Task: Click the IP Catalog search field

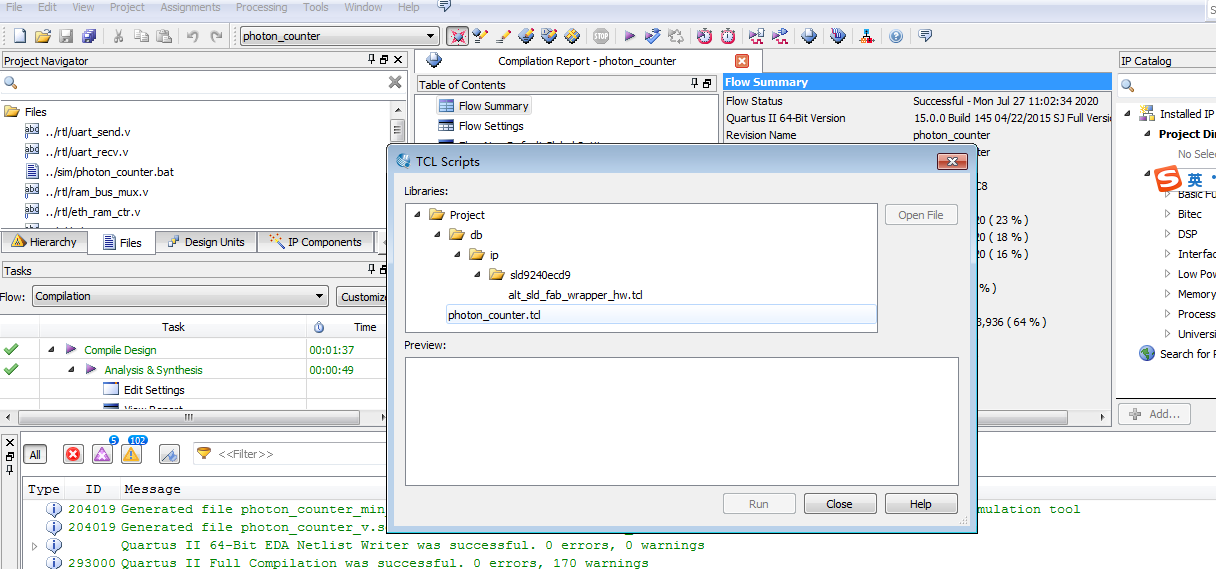Action: 1175,85
